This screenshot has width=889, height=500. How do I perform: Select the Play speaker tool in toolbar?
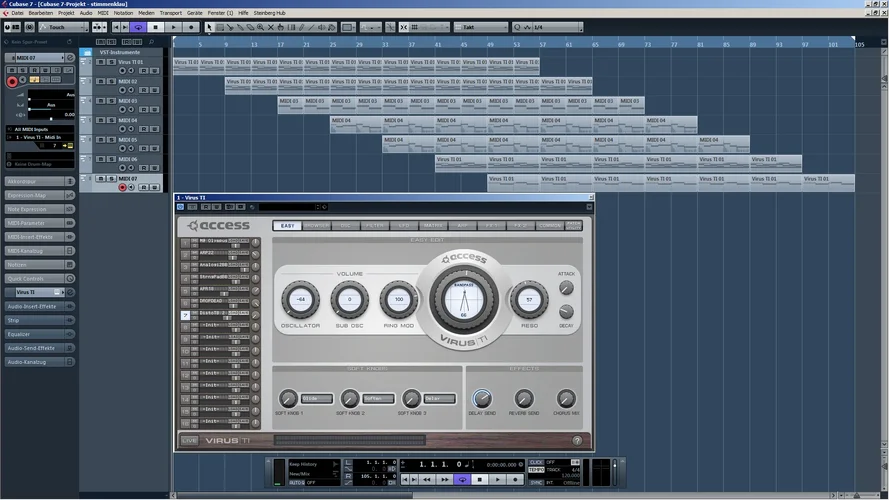pos(321,27)
